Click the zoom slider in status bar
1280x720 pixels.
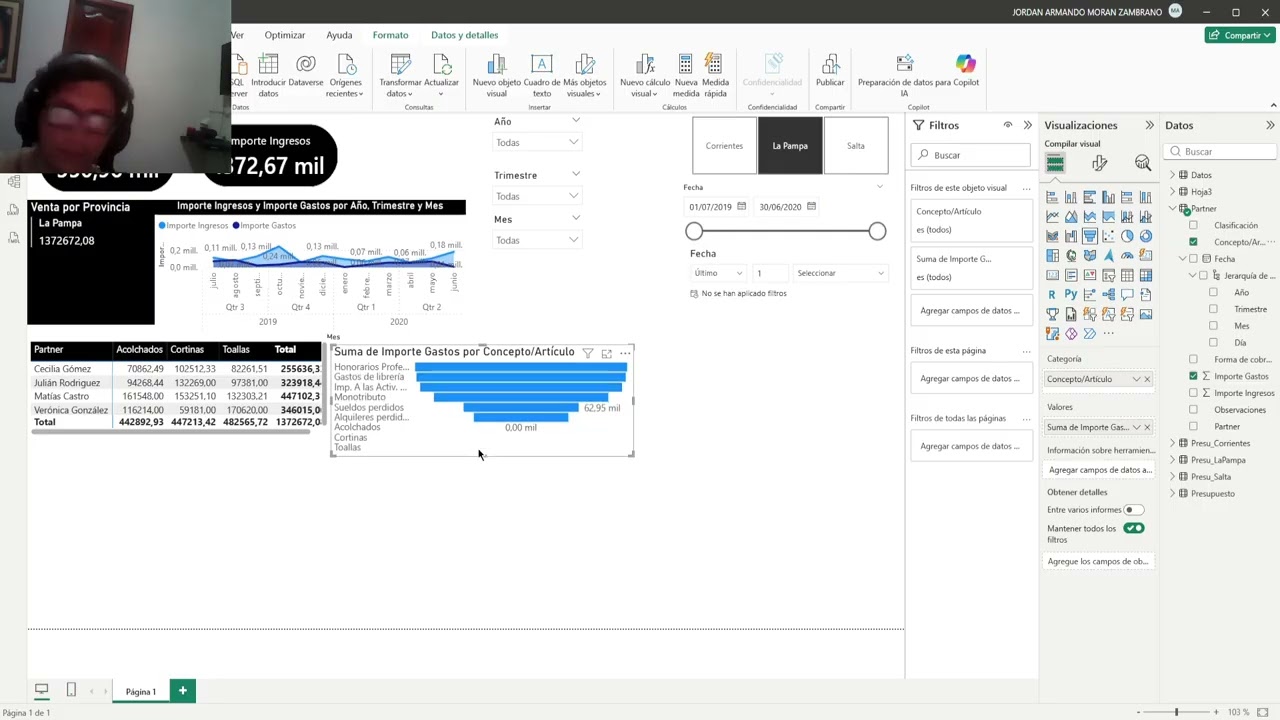click(1176, 712)
